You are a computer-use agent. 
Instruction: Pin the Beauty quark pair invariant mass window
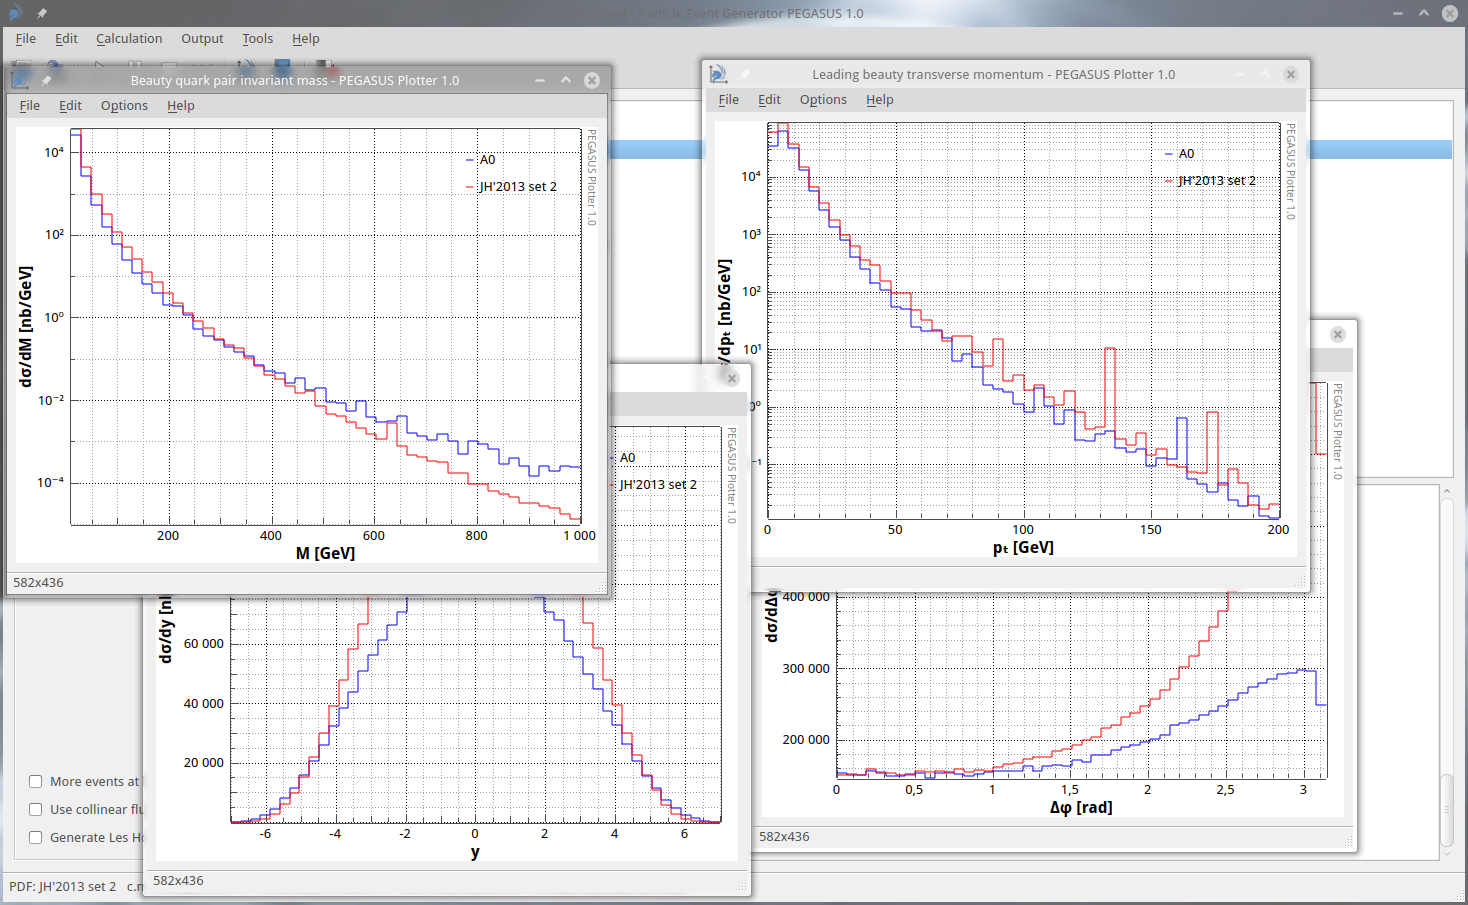[46, 80]
